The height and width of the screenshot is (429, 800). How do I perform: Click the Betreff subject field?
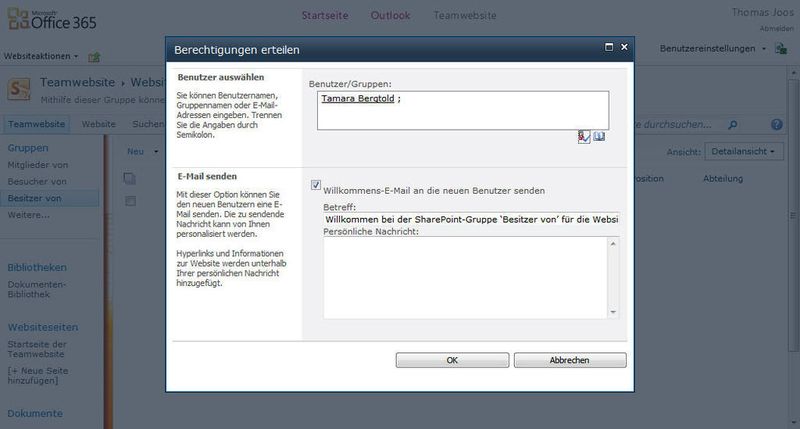pos(471,219)
